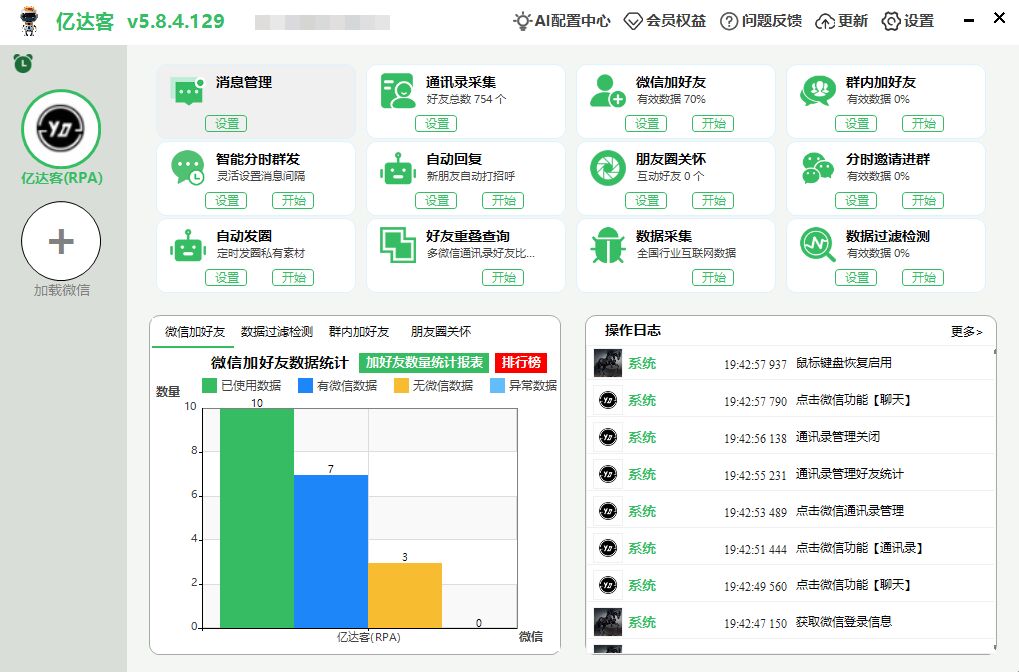Viewport: 1019px width, 672px height.
Task: Select the 自动发圈 posting robot icon
Action: 187,245
